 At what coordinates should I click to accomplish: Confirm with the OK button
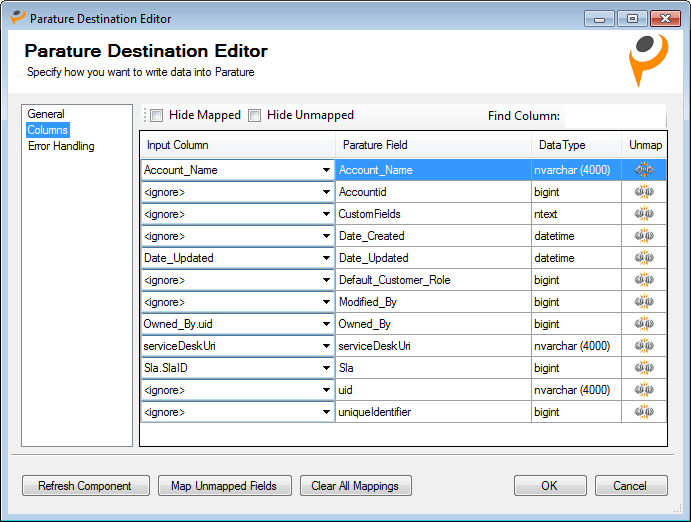[550, 485]
